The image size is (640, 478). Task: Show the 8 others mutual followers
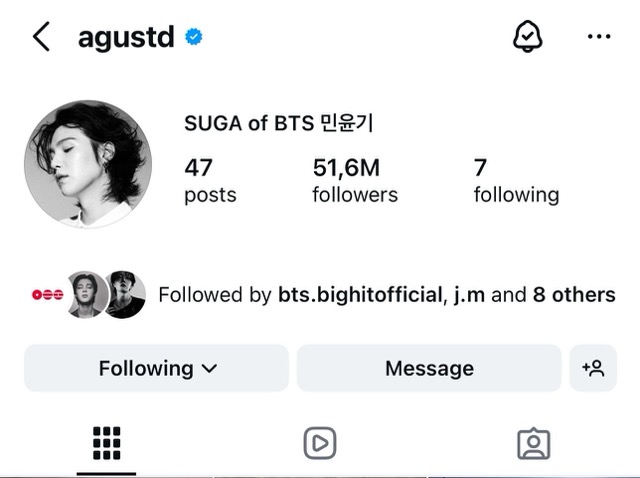pyautogui.click(x=574, y=295)
